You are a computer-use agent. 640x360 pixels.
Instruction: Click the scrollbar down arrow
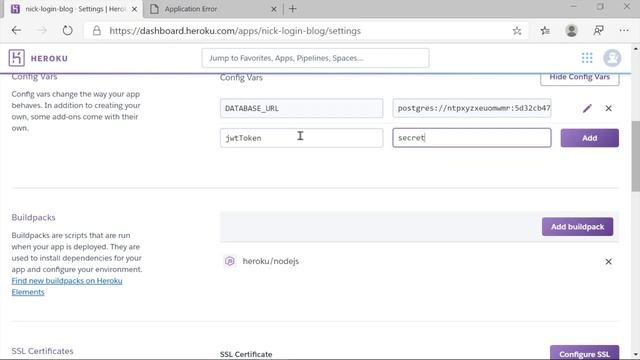[x=636, y=355]
